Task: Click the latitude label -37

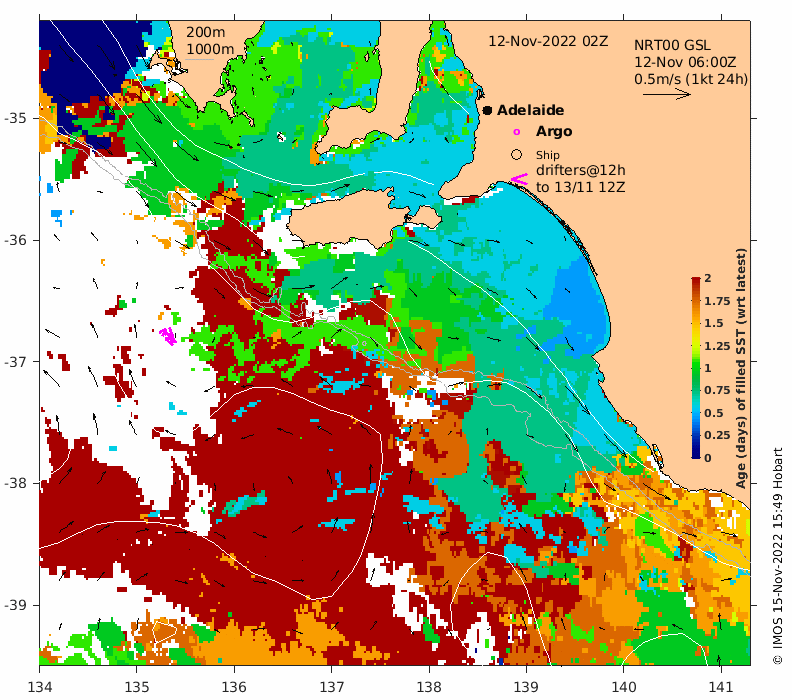Action: 15,362
